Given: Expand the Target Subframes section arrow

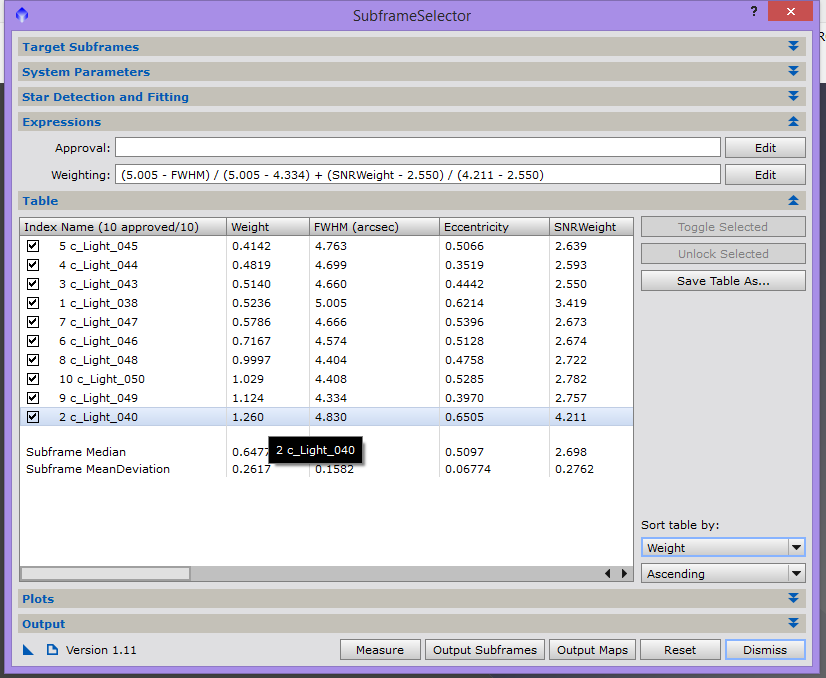Looking at the screenshot, I should (x=793, y=47).
